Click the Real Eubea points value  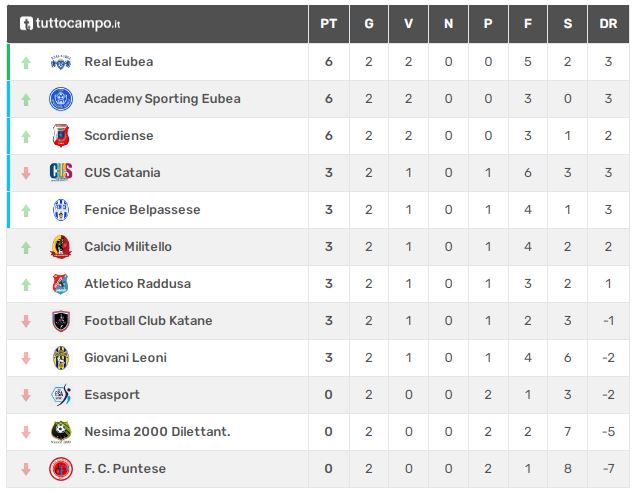(328, 62)
